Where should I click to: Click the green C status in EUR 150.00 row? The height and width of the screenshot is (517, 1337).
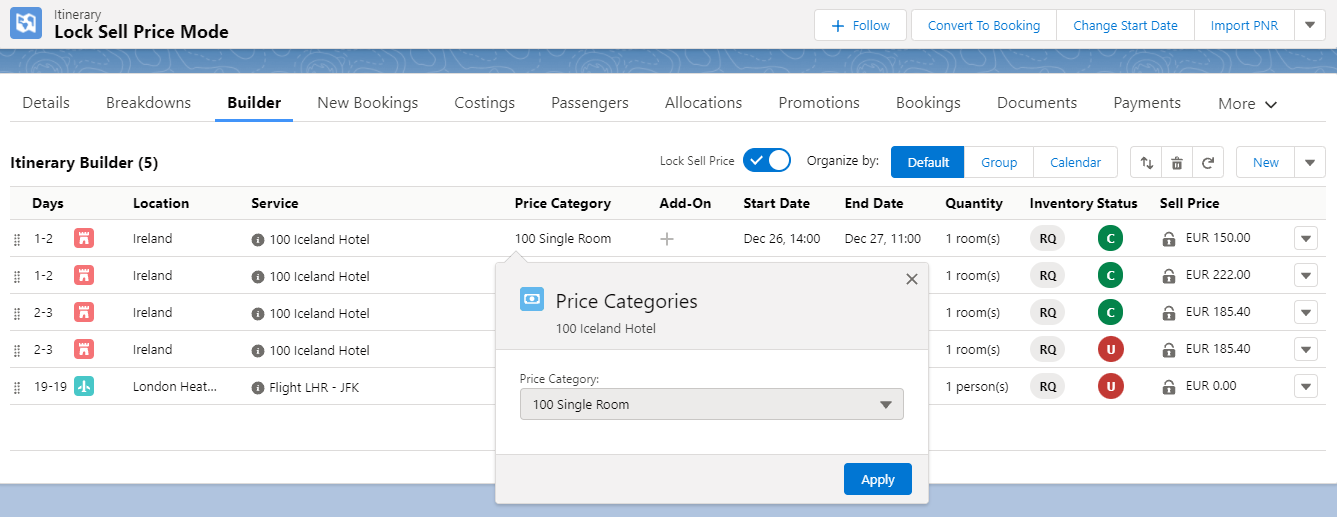coord(1110,239)
